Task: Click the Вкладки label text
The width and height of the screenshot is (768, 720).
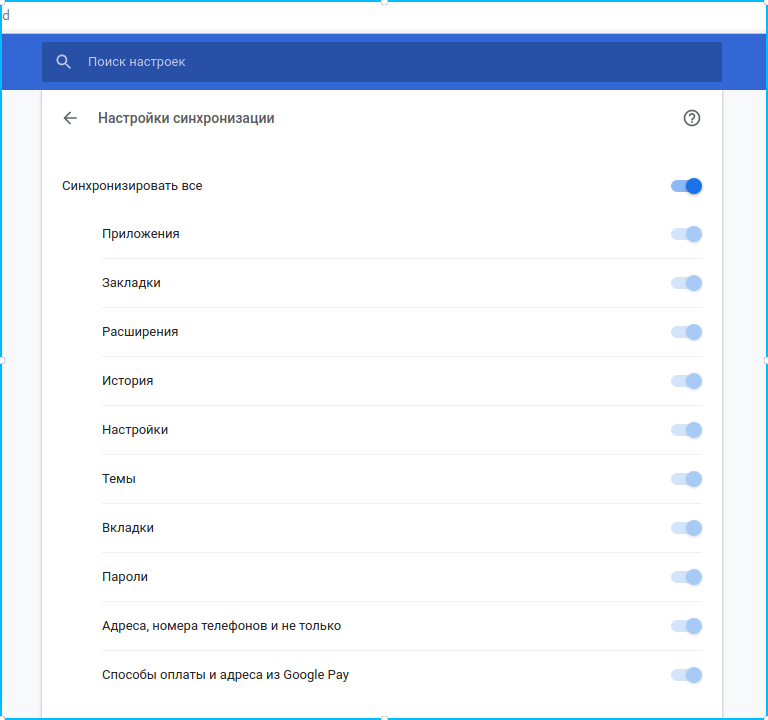Action: 128,528
